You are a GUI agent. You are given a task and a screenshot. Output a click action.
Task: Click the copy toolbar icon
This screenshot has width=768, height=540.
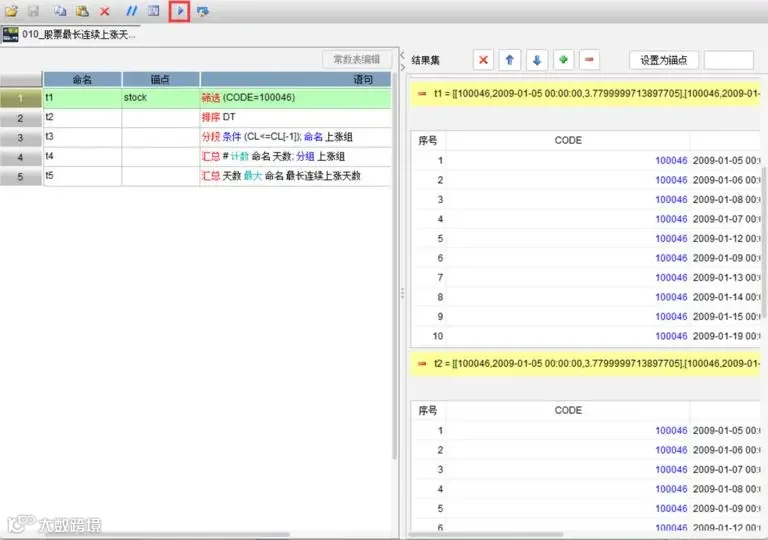(x=60, y=11)
